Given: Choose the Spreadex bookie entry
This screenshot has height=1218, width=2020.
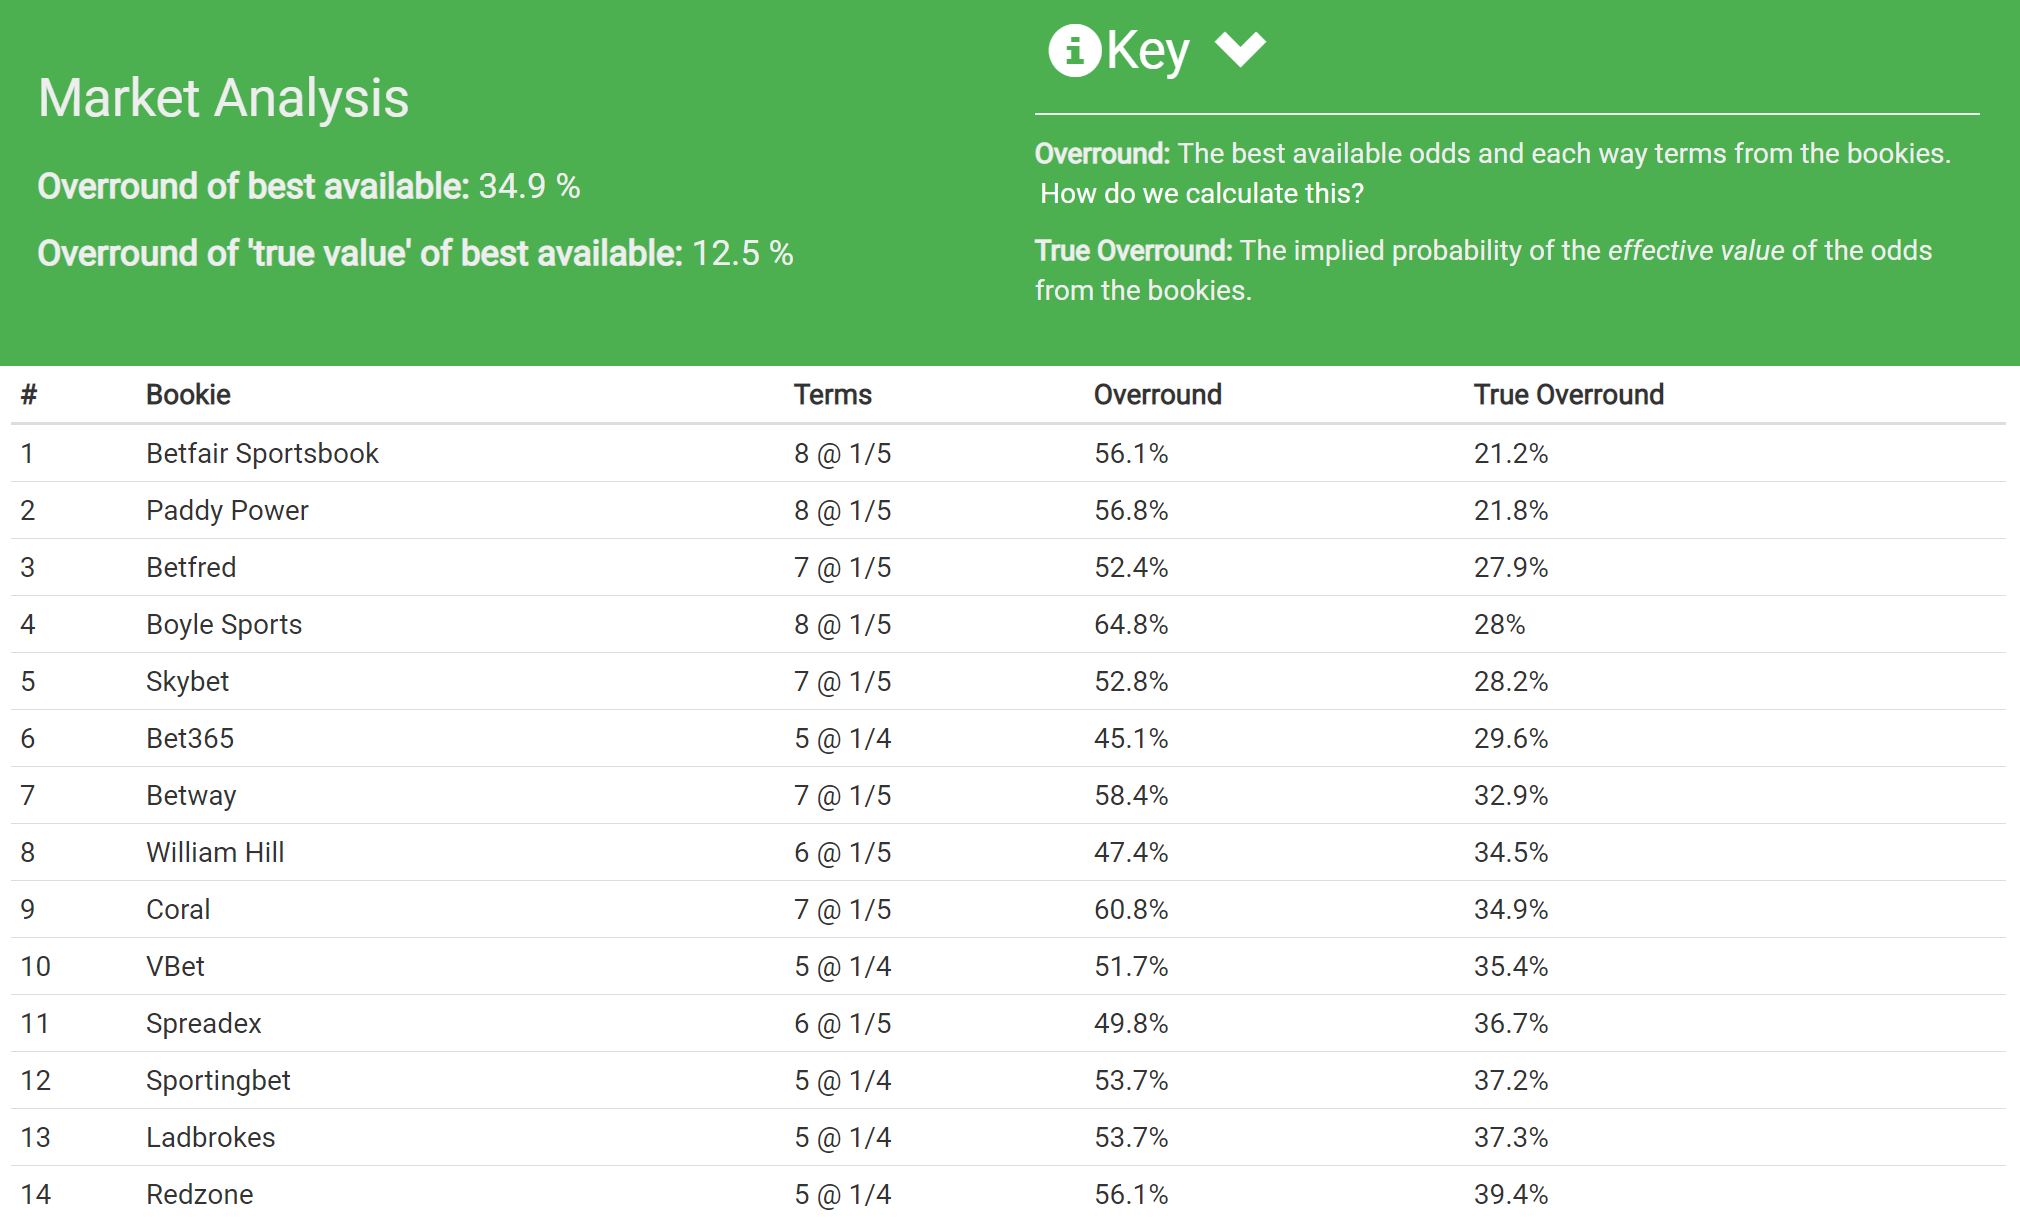Looking at the screenshot, I should [x=203, y=1024].
